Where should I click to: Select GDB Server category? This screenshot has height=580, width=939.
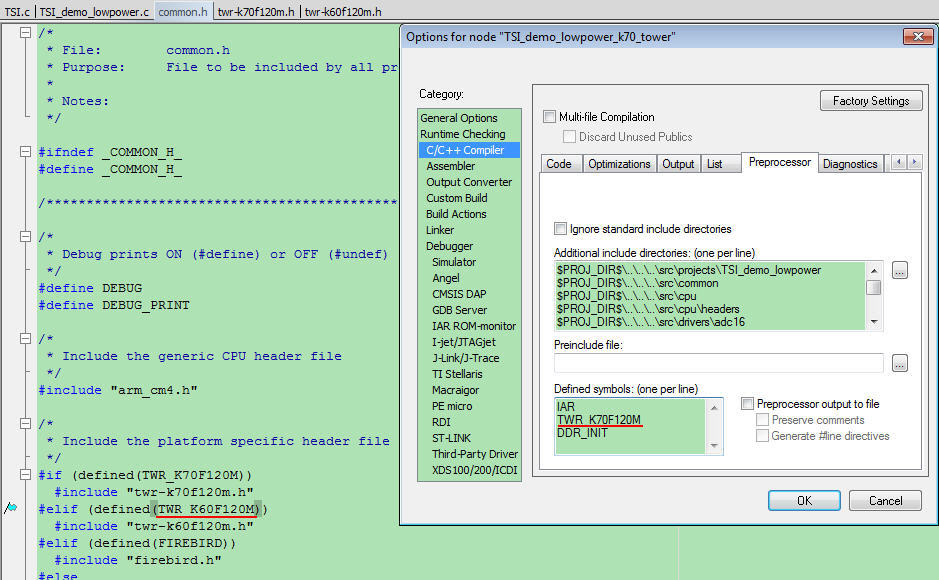tap(459, 310)
